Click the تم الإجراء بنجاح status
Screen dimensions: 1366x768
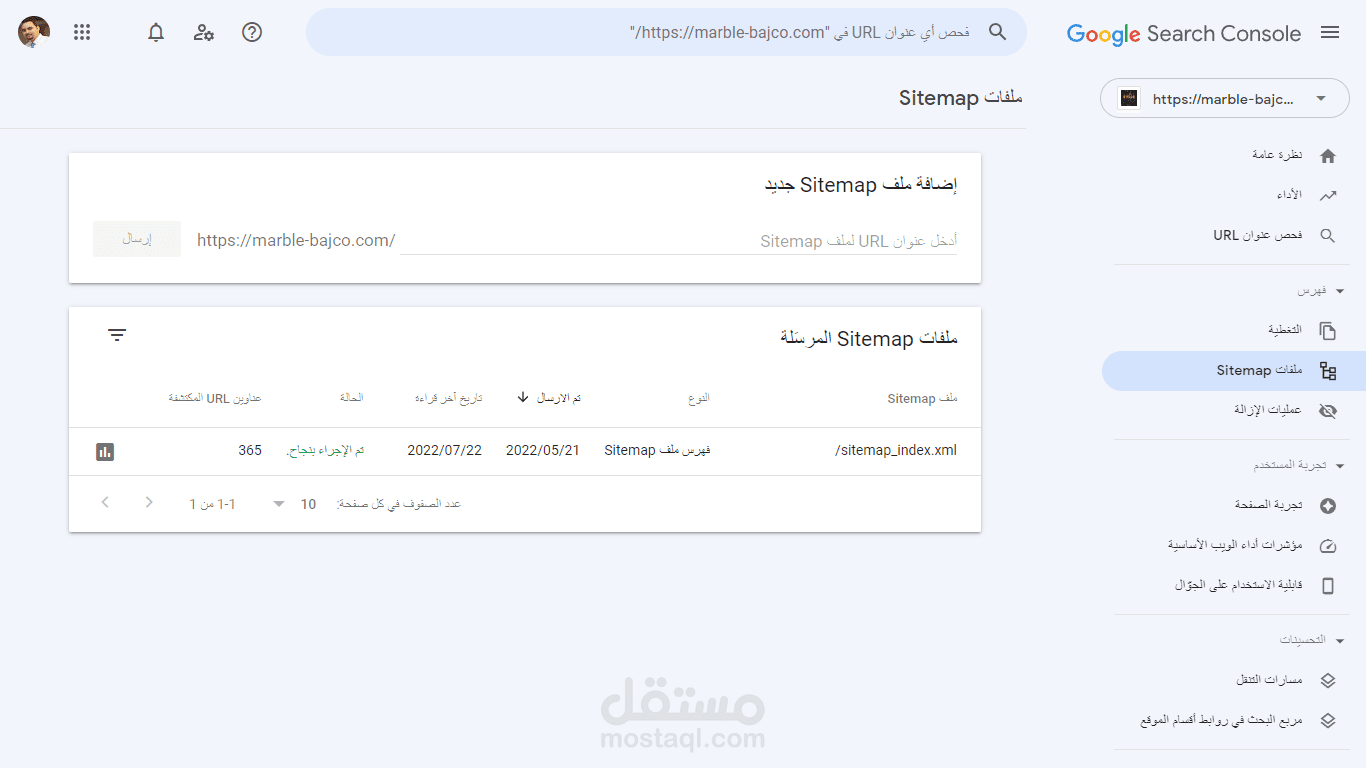coord(325,451)
